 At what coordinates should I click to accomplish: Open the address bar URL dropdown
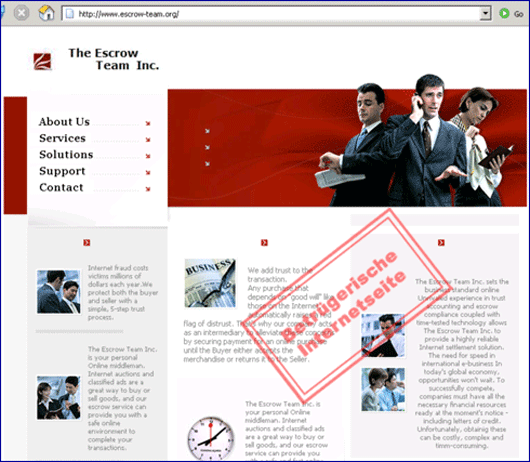(485, 14)
